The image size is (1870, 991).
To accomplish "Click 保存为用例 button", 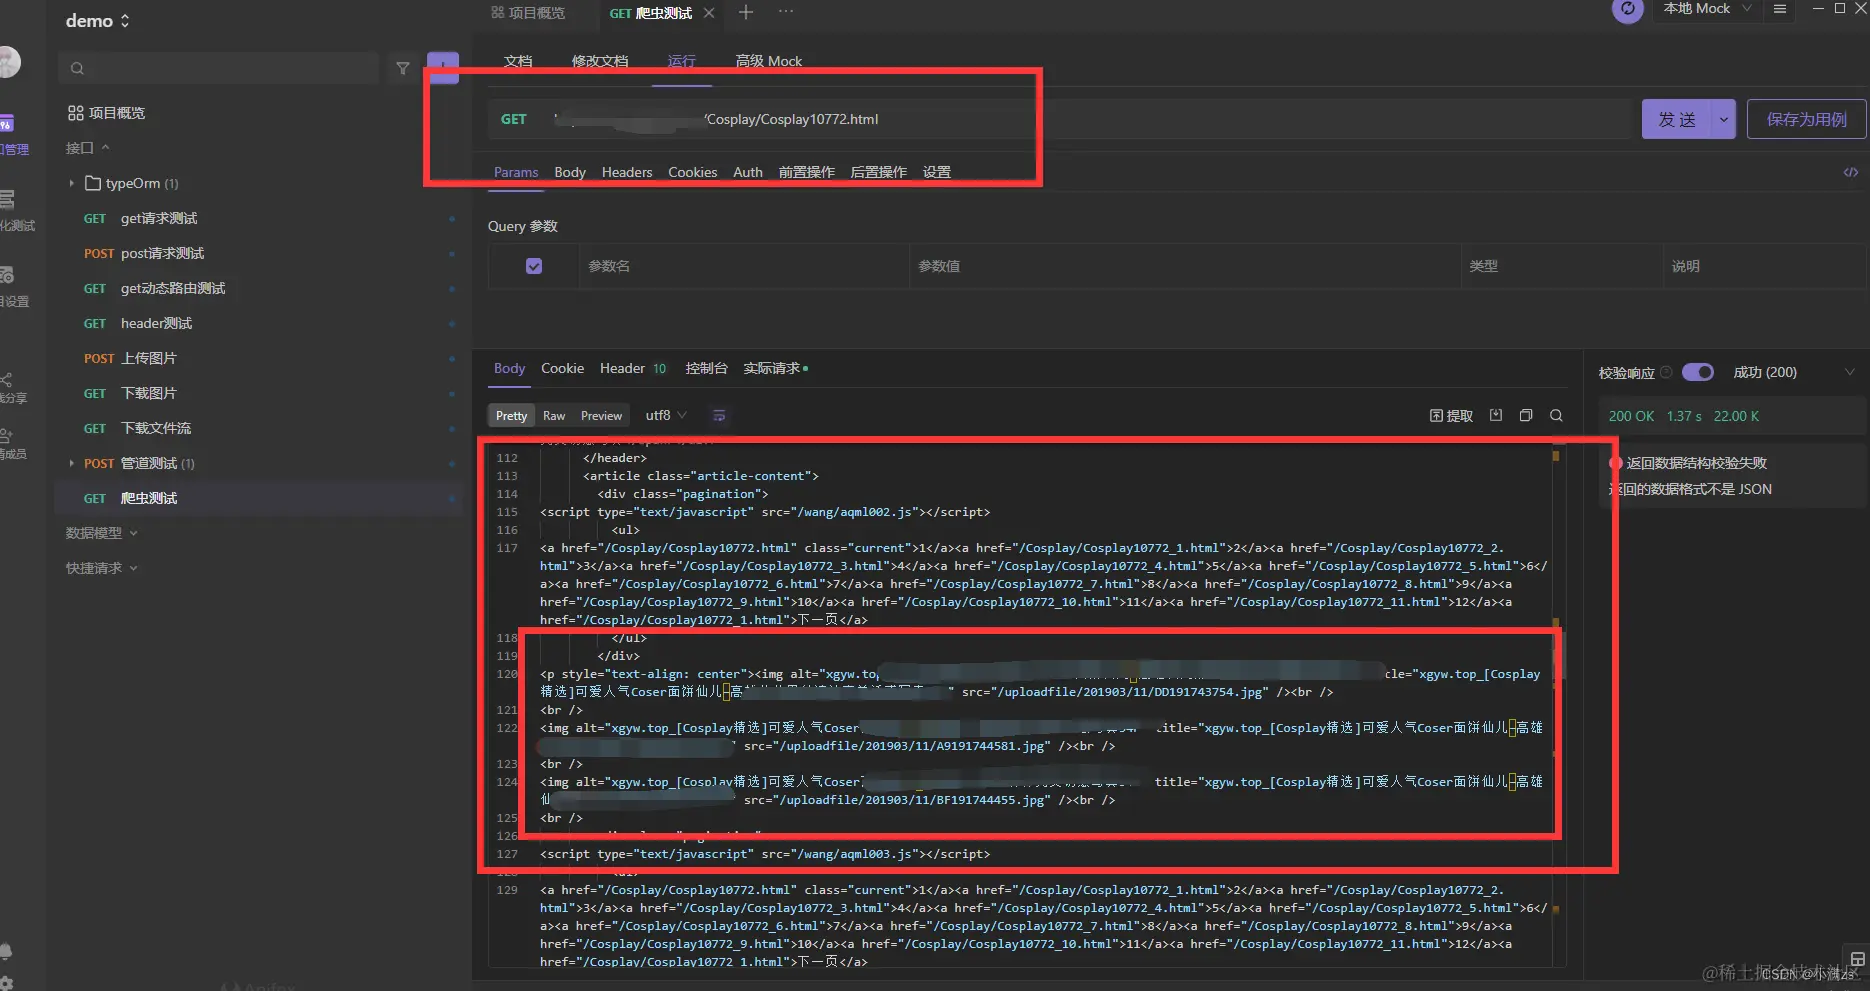I will point(1806,119).
